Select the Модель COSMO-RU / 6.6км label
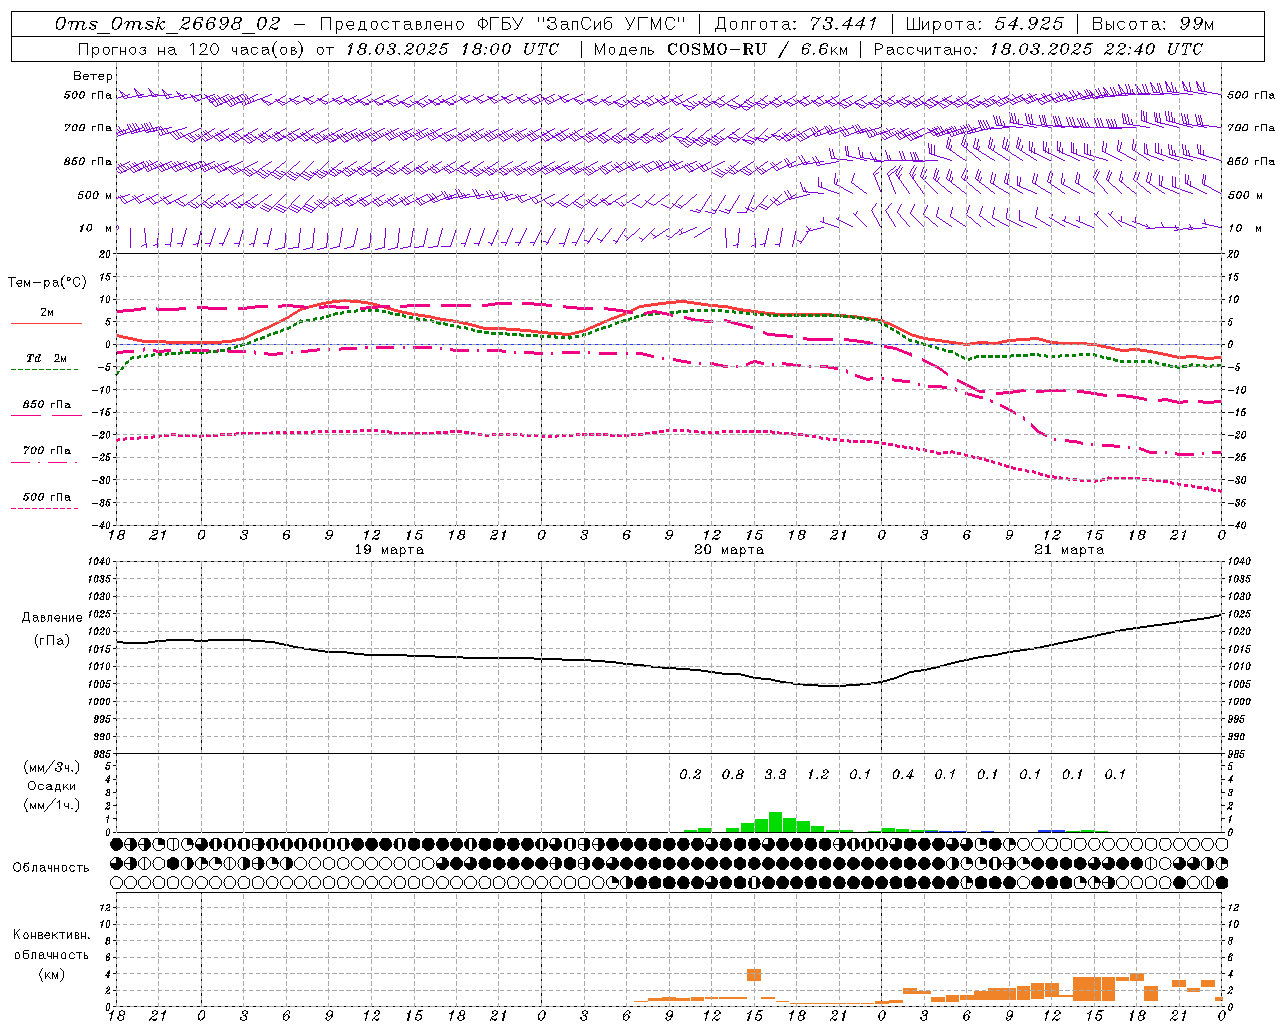Viewport: 1280px width, 1024px height. [720, 49]
